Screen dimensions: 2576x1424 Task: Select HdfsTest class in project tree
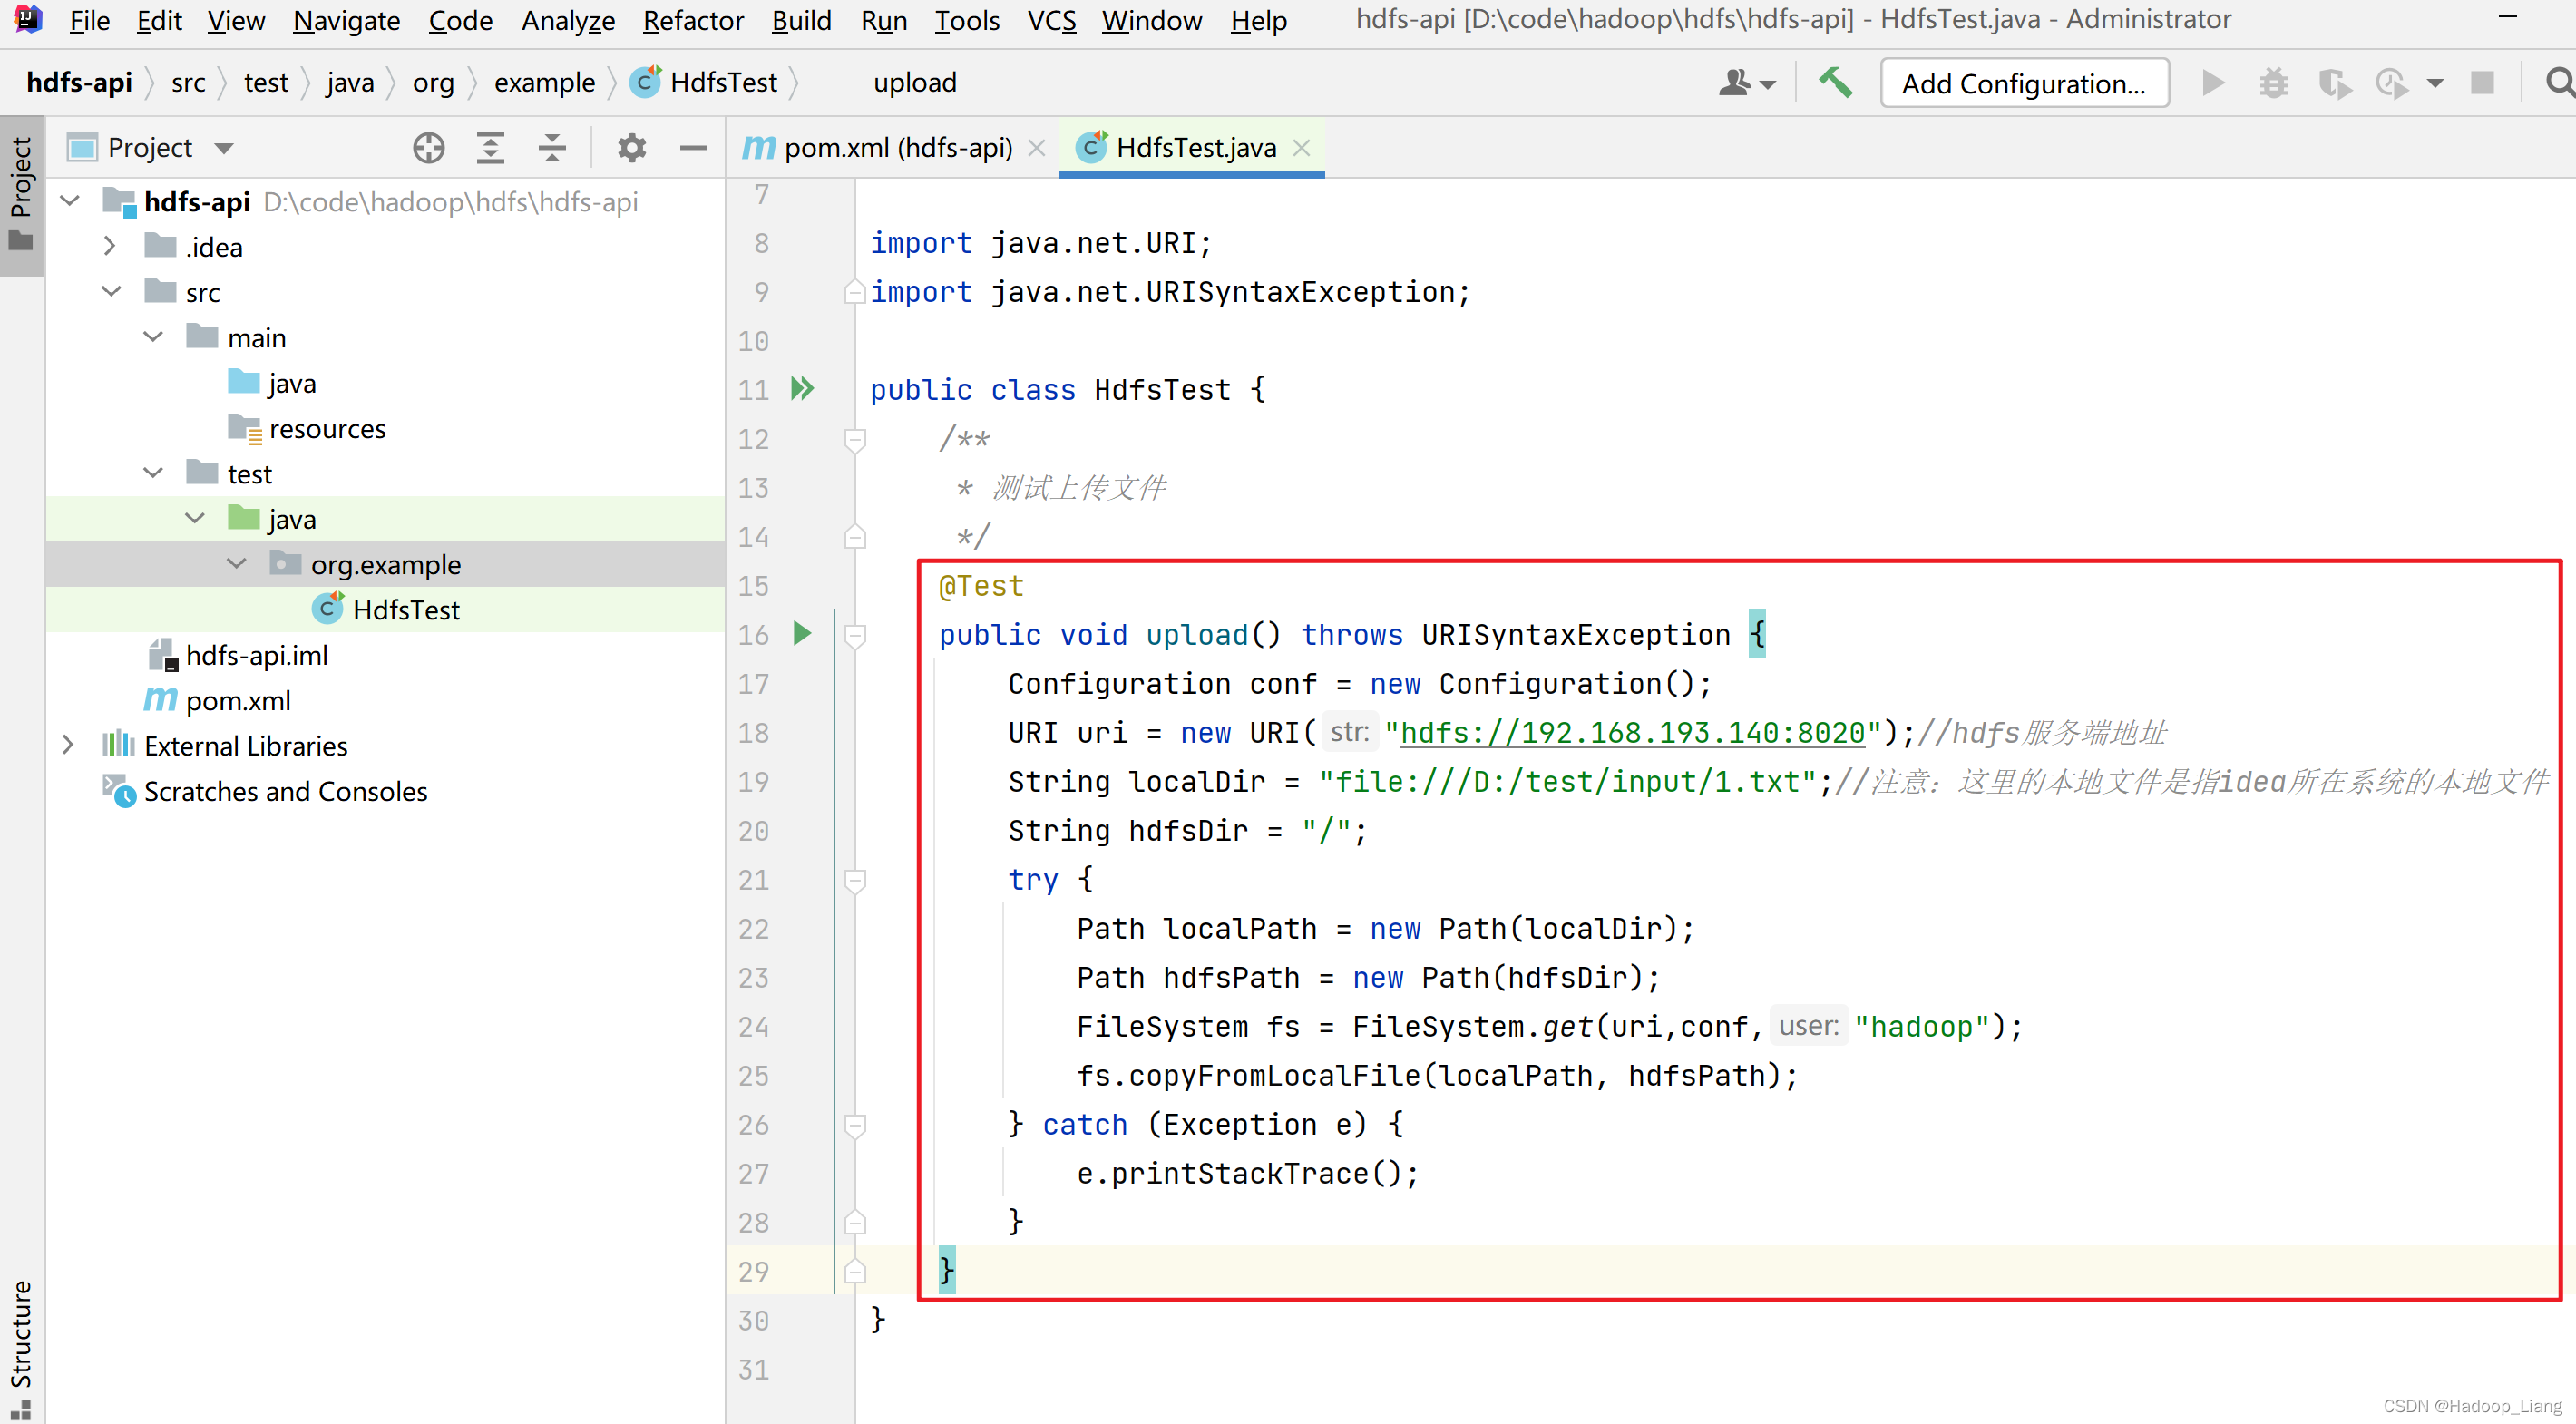(406, 609)
